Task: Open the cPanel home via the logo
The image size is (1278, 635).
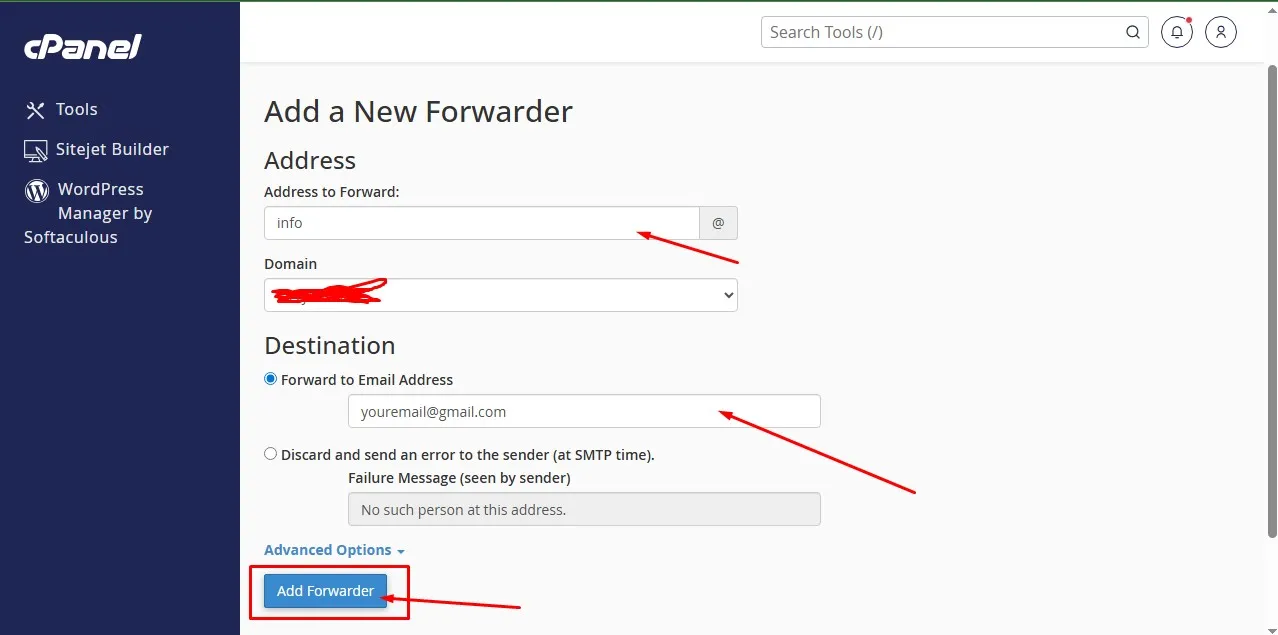Action: pos(82,46)
